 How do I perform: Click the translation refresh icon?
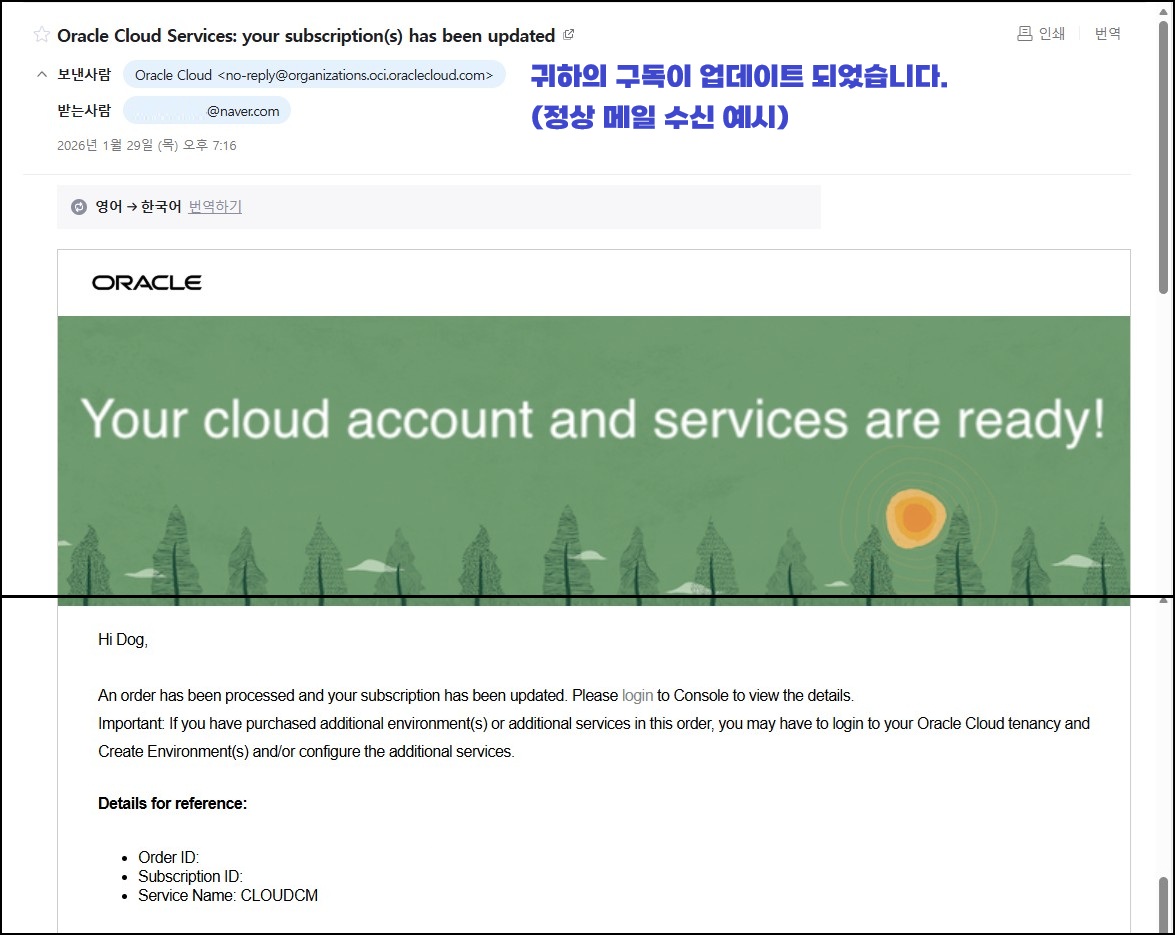[x=79, y=207]
